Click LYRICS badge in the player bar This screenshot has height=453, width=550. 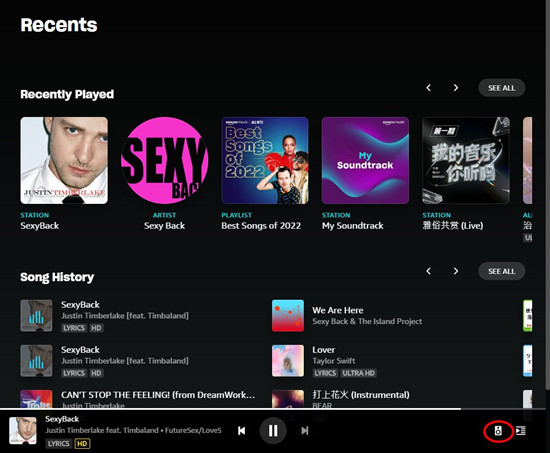pyautogui.click(x=59, y=444)
